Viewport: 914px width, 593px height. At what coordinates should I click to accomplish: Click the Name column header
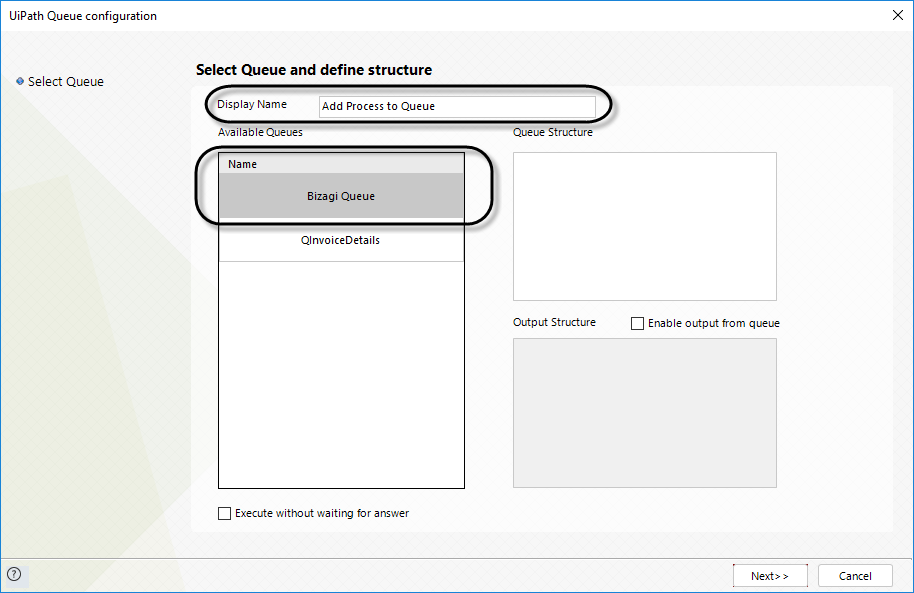pyautogui.click(x=342, y=164)
